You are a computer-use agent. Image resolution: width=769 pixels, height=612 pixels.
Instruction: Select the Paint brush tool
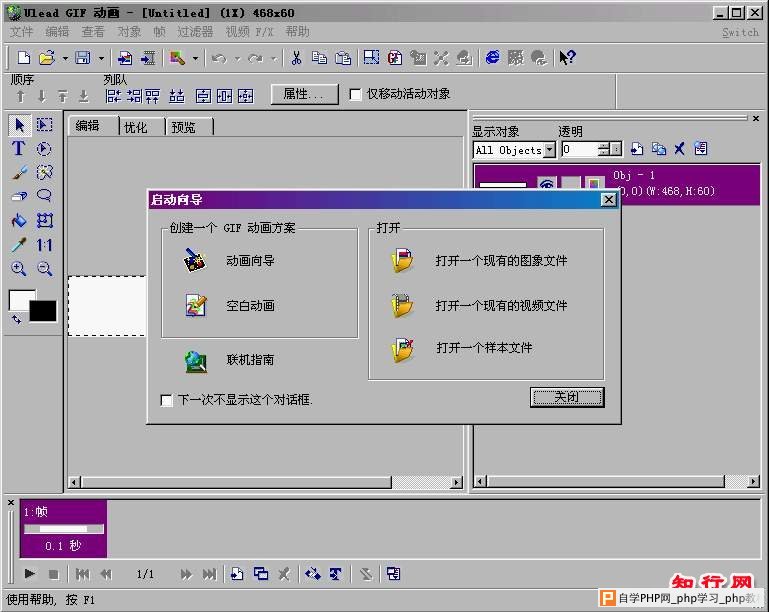[19, 172]
